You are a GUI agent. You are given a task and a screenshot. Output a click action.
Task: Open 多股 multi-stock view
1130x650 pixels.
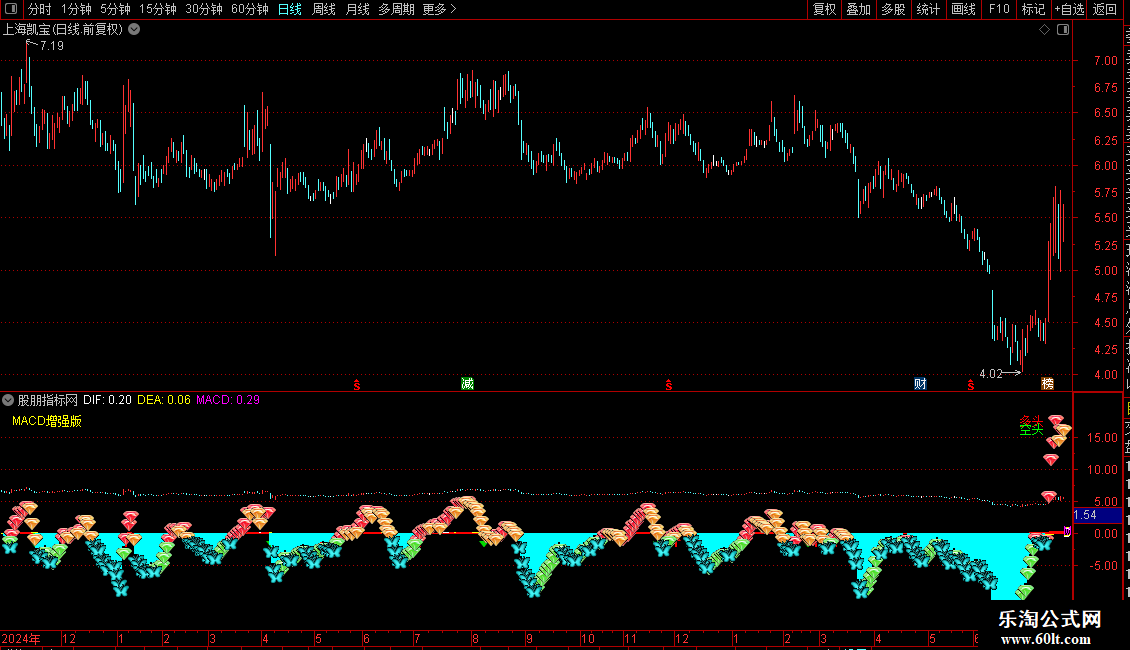pos(893,9)
